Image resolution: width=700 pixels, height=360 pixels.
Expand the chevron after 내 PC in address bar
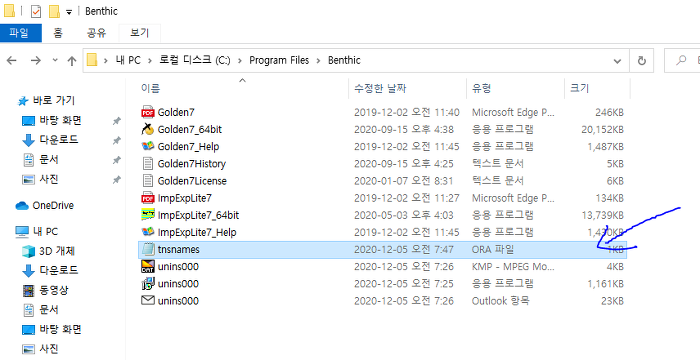(150, 60)
